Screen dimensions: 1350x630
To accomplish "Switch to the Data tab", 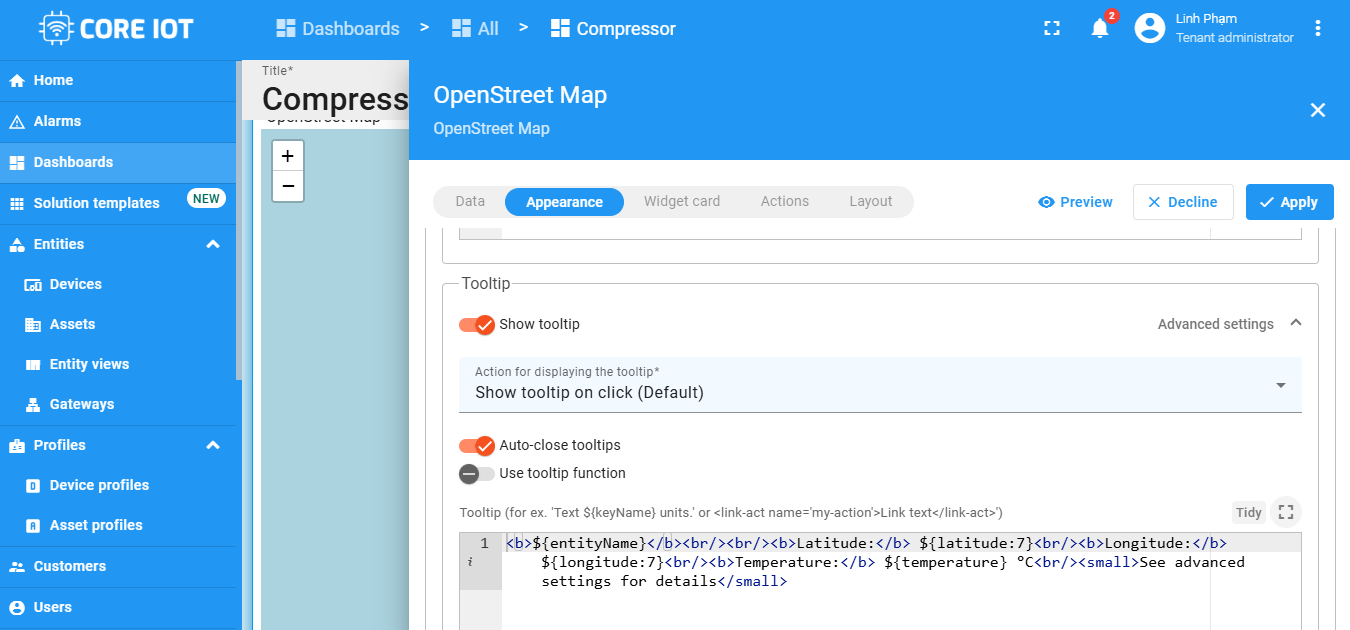I will (x=470, y=202).
